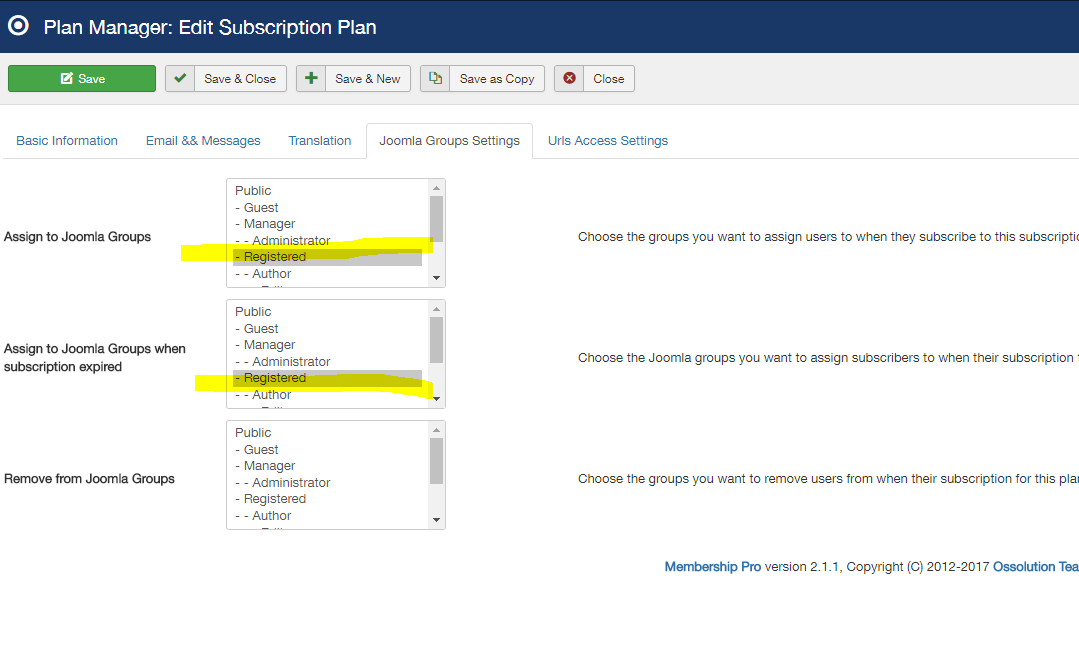This screenshot has width=1079, height=655.
Task: Click scroll-down arrow of subscription expired groups list
Action: click(436, 399)
